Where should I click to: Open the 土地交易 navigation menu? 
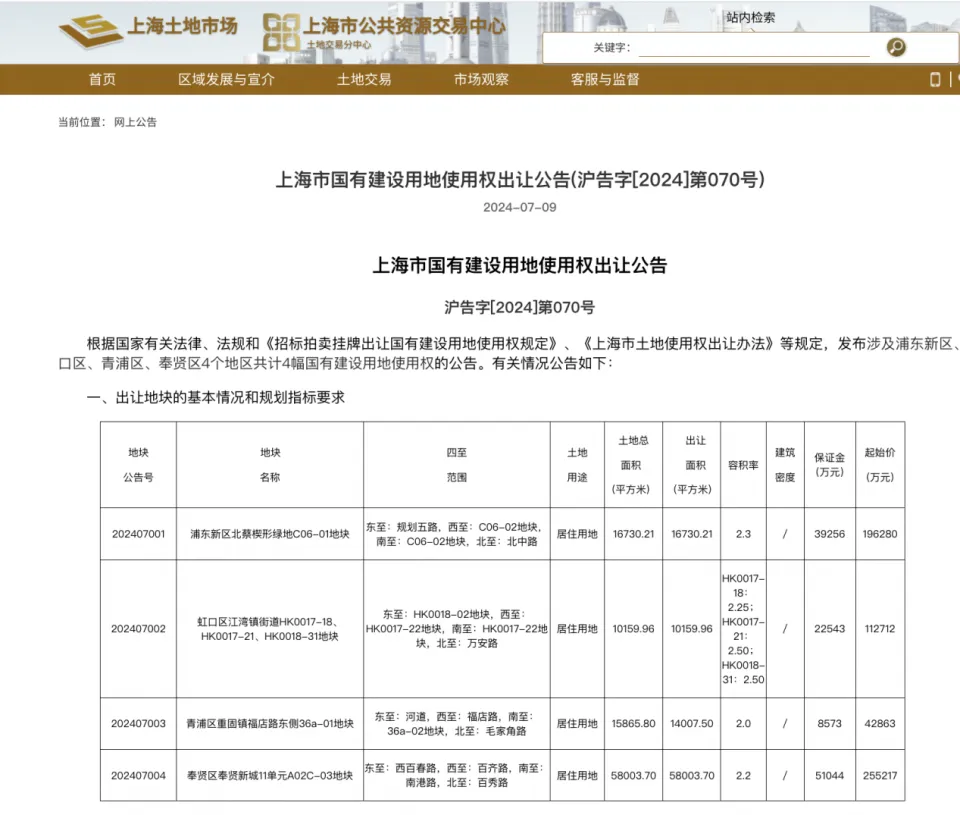(364, 79)
